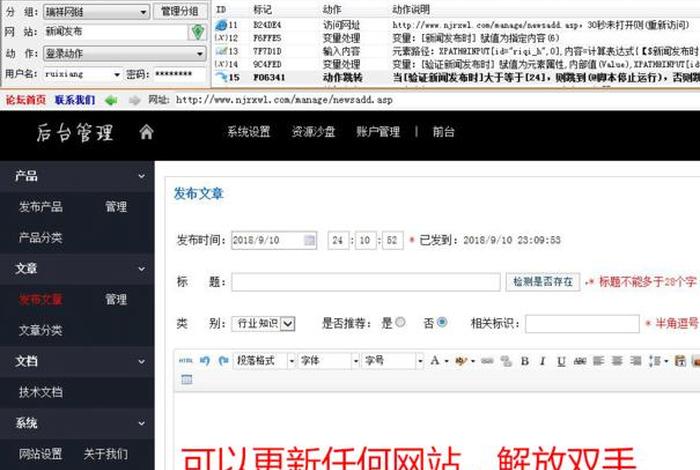Click the HTML source code icon in editor
The image size is (700, 470).
point(186,361)
